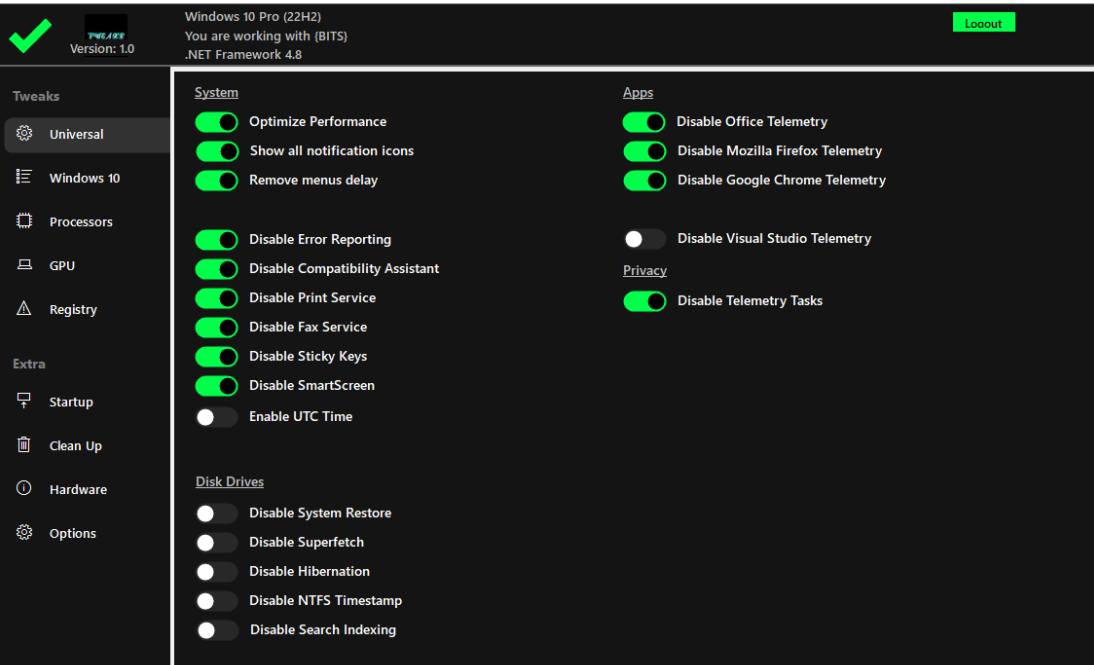
Task: Toggle off Disable Telemetry Tasks
Action: click(644, 301)
